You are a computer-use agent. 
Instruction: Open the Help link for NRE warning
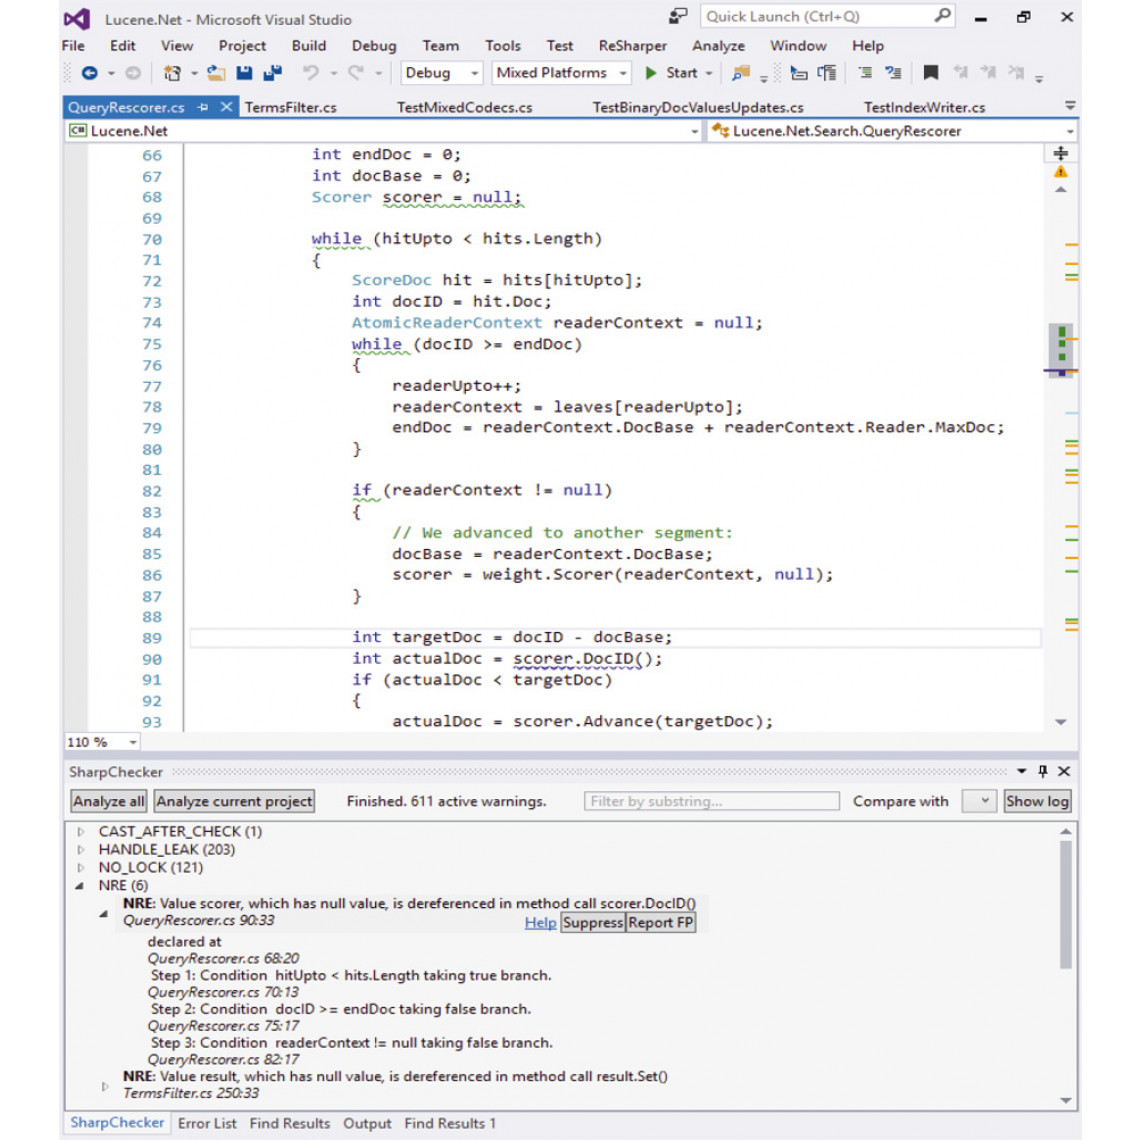pyautogui.click(x=540, y=923)
